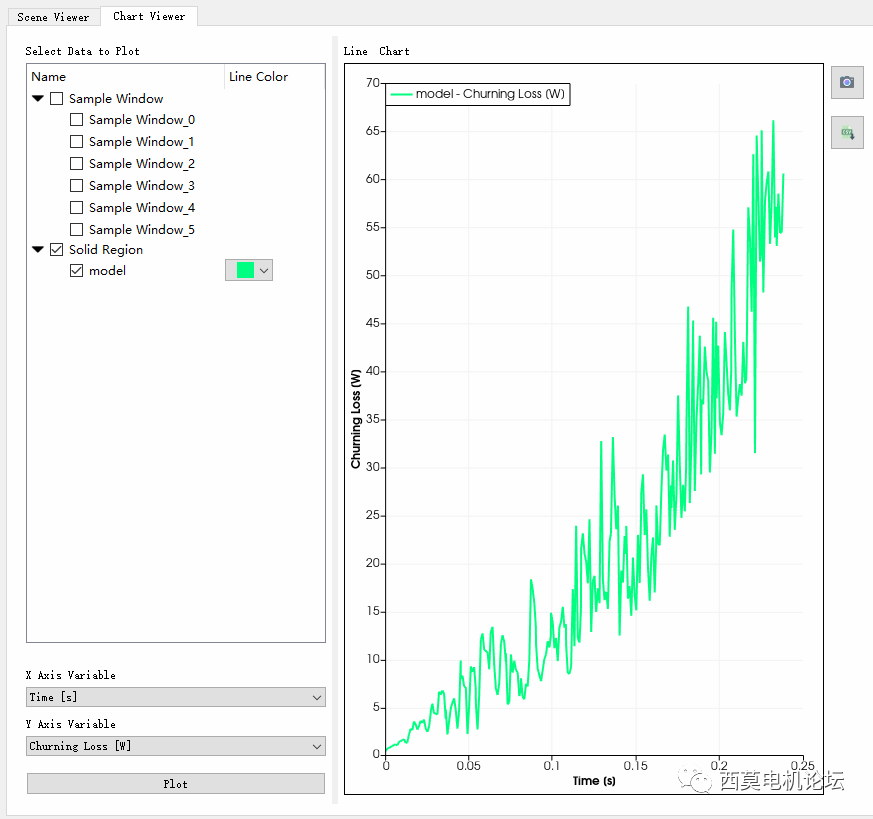873x819 pixels.
Task: Open the Y Axis Variable dropdown
Action: [x=175, y=746]
